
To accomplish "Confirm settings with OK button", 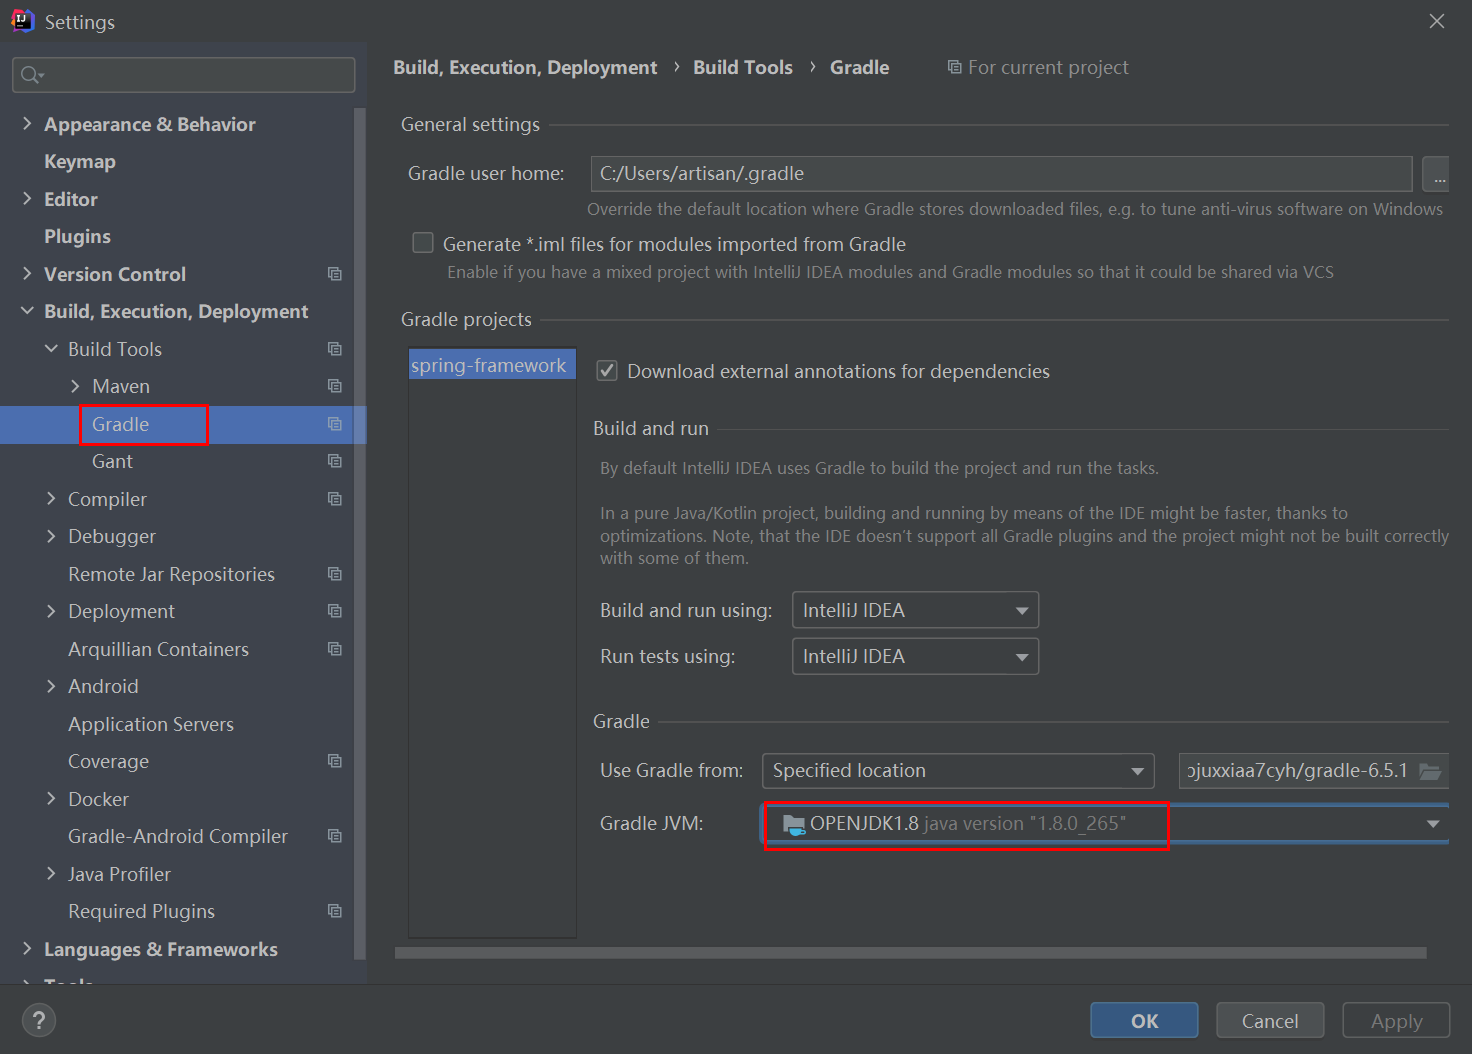I will 1144,1020.
